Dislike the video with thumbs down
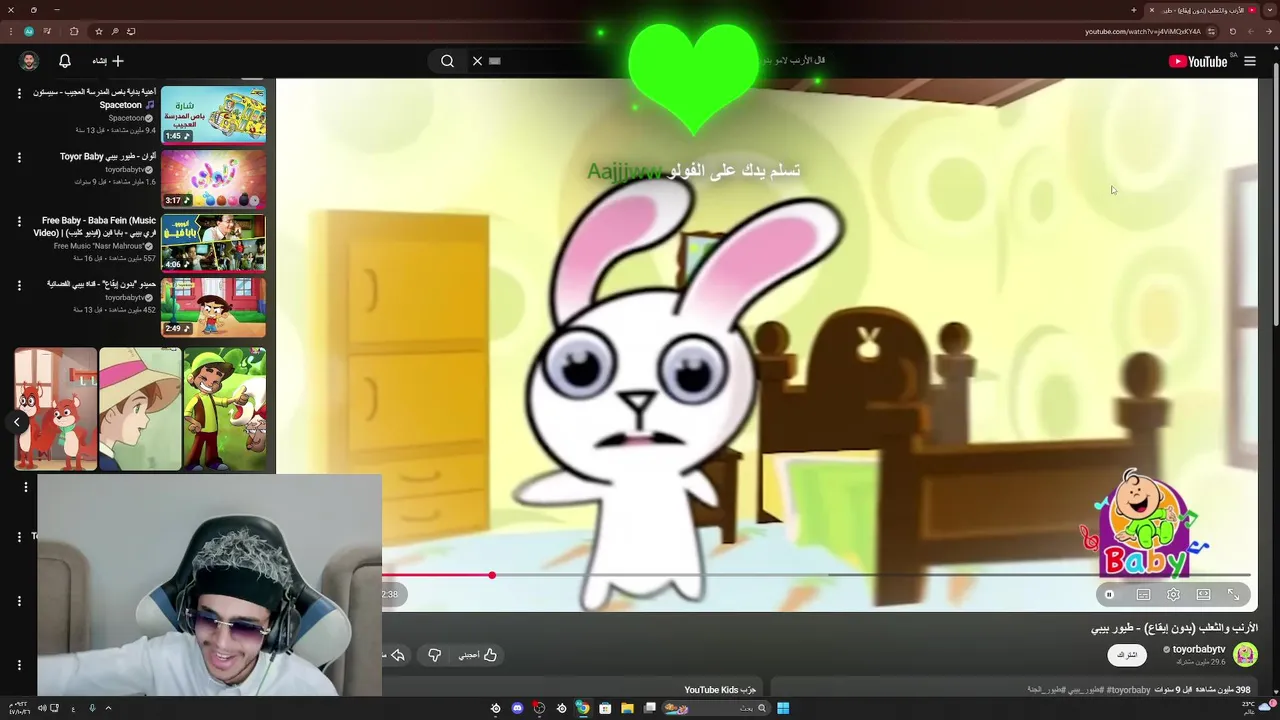1280x720 pixels. pos(434,655)
